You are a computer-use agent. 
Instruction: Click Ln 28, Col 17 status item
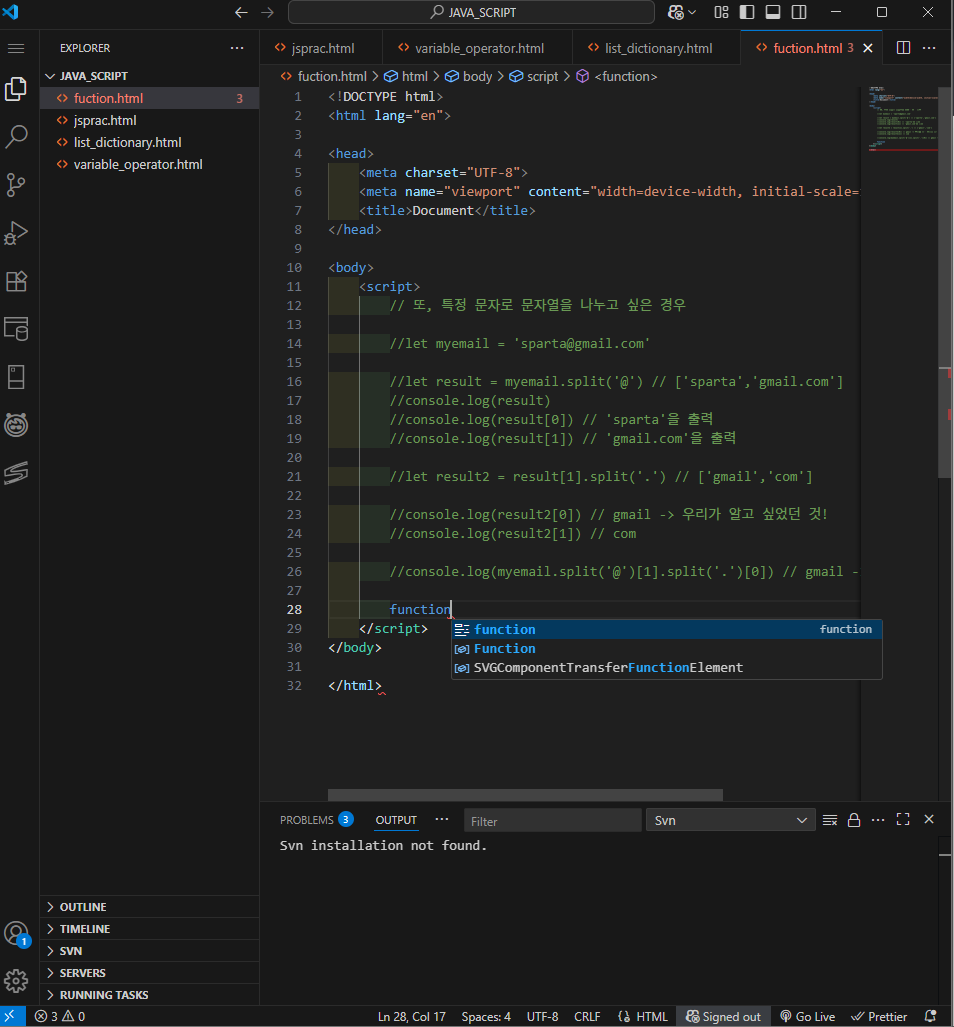[x=411, y=1017]
